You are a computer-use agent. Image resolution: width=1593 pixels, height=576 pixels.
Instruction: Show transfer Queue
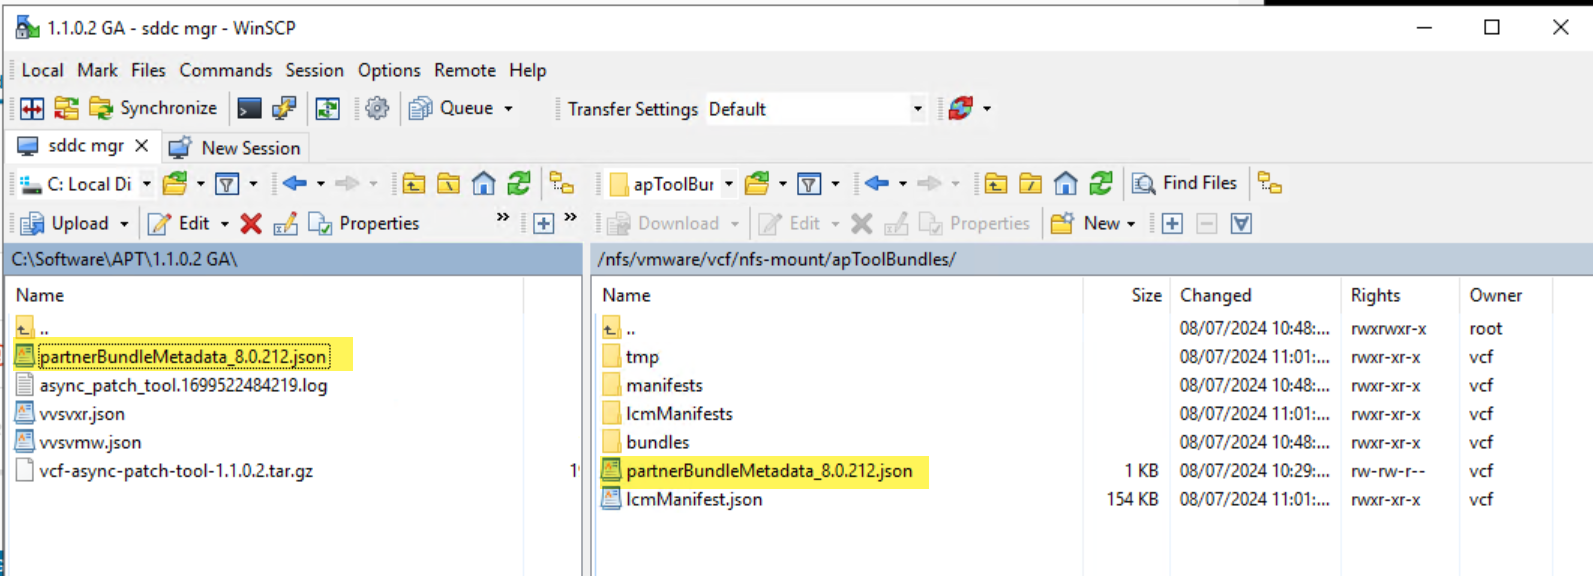(x=452, y=108)
